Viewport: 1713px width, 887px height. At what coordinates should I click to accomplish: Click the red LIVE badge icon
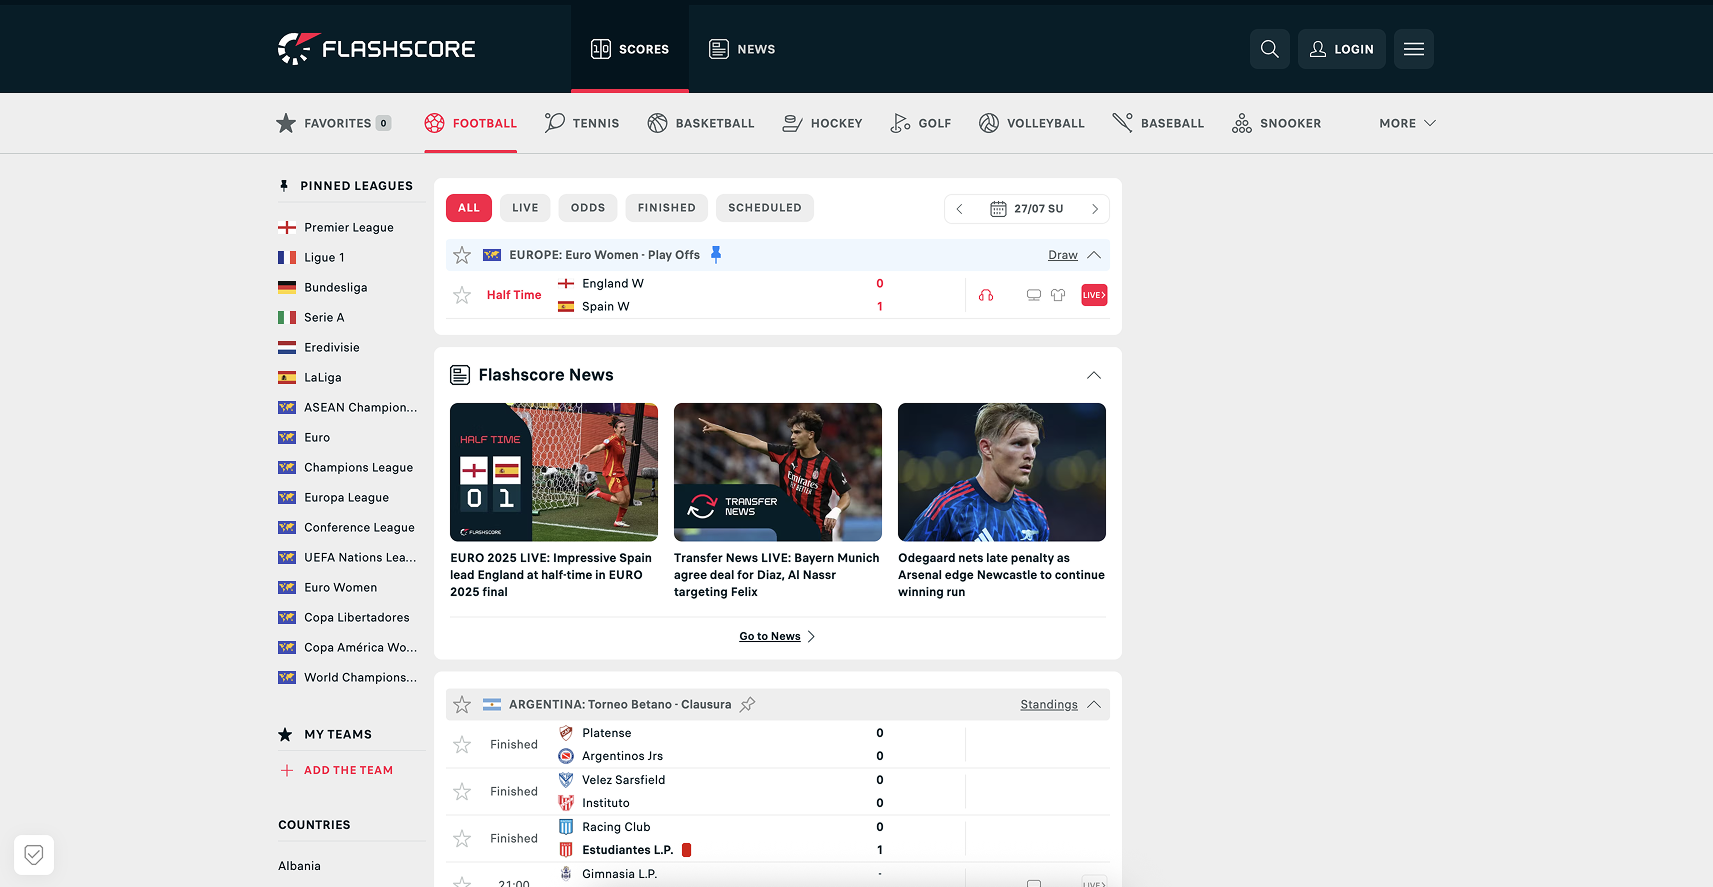point(1094,295)
